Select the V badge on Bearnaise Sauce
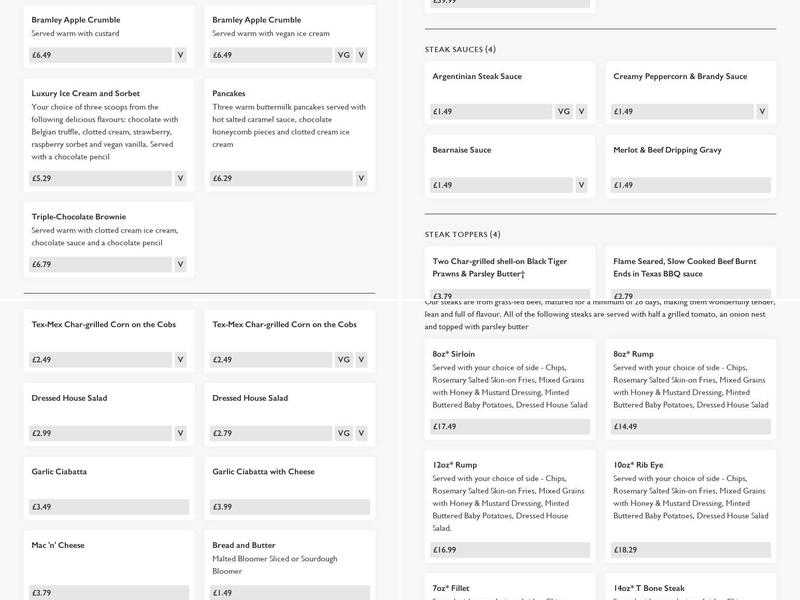800x600 pixels. (581, 185)
